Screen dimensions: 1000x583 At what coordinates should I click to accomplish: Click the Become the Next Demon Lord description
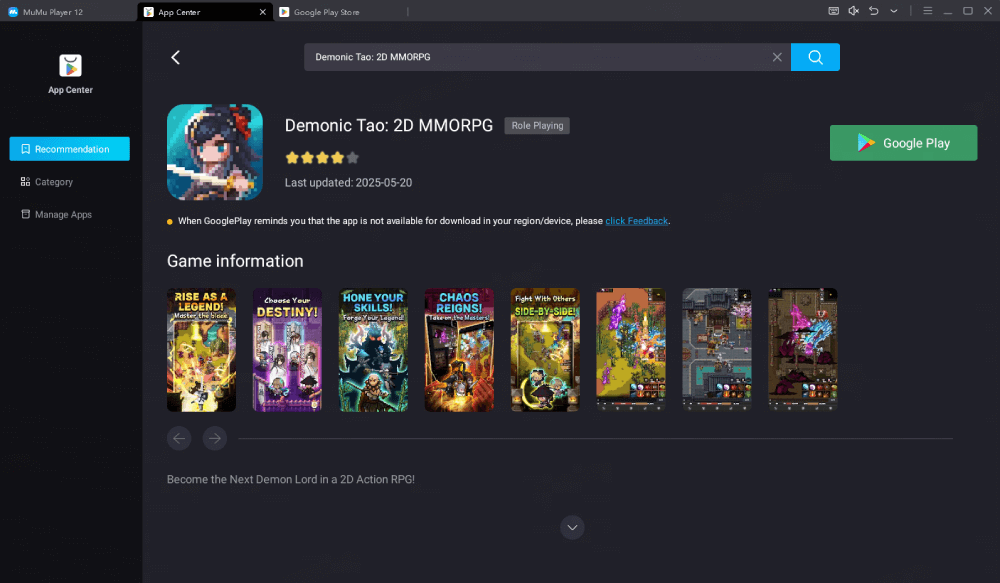tap(291, 479)
